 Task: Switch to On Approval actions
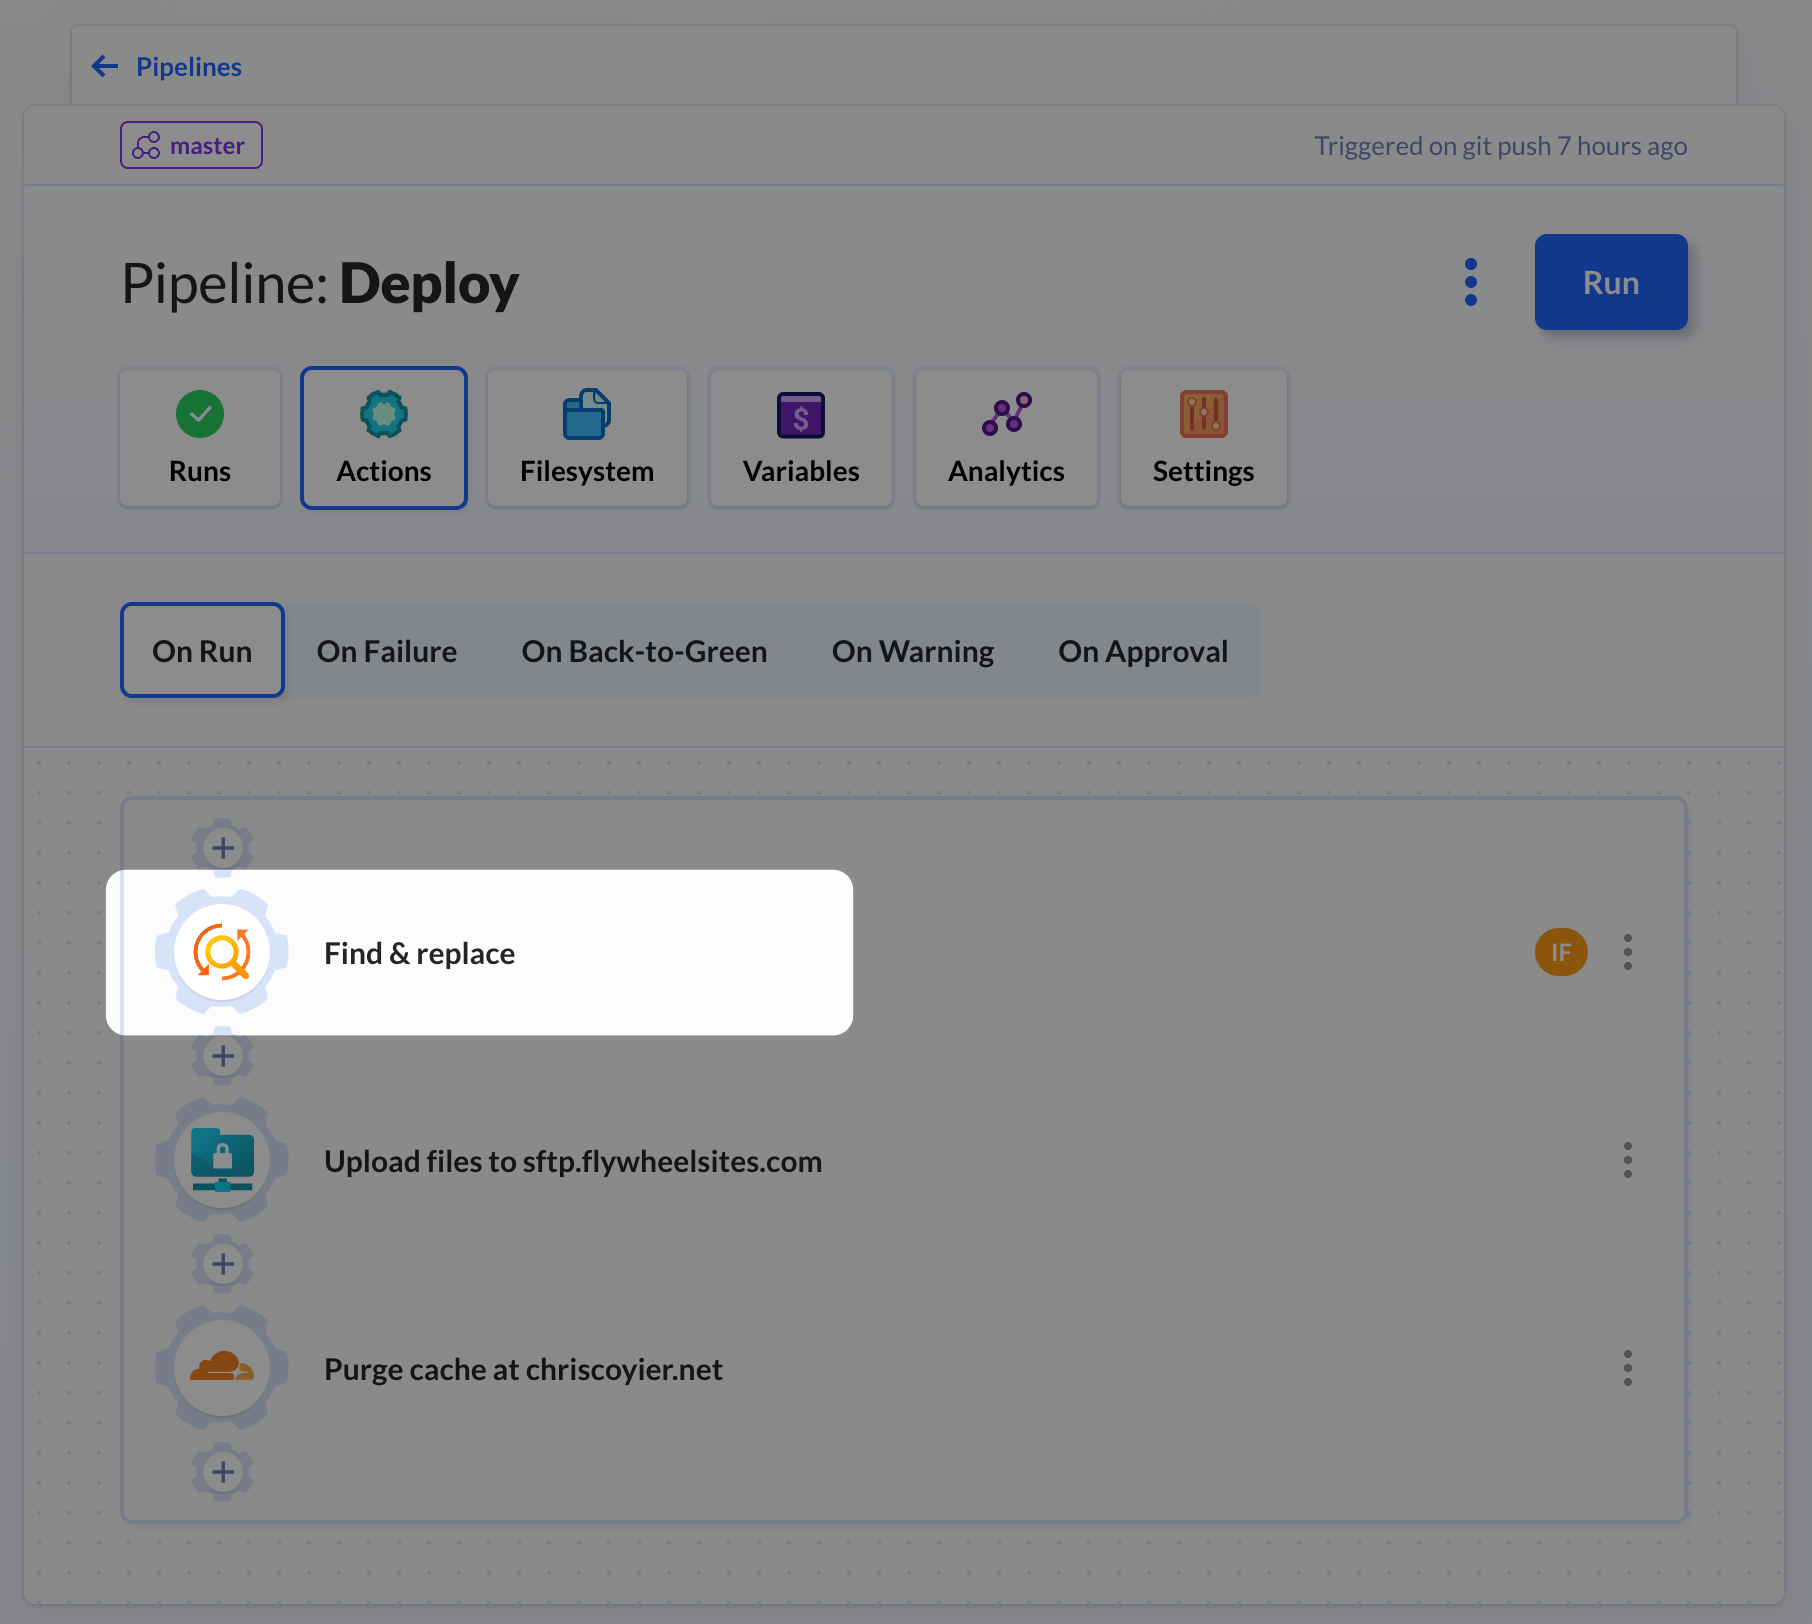[1143, 651]
